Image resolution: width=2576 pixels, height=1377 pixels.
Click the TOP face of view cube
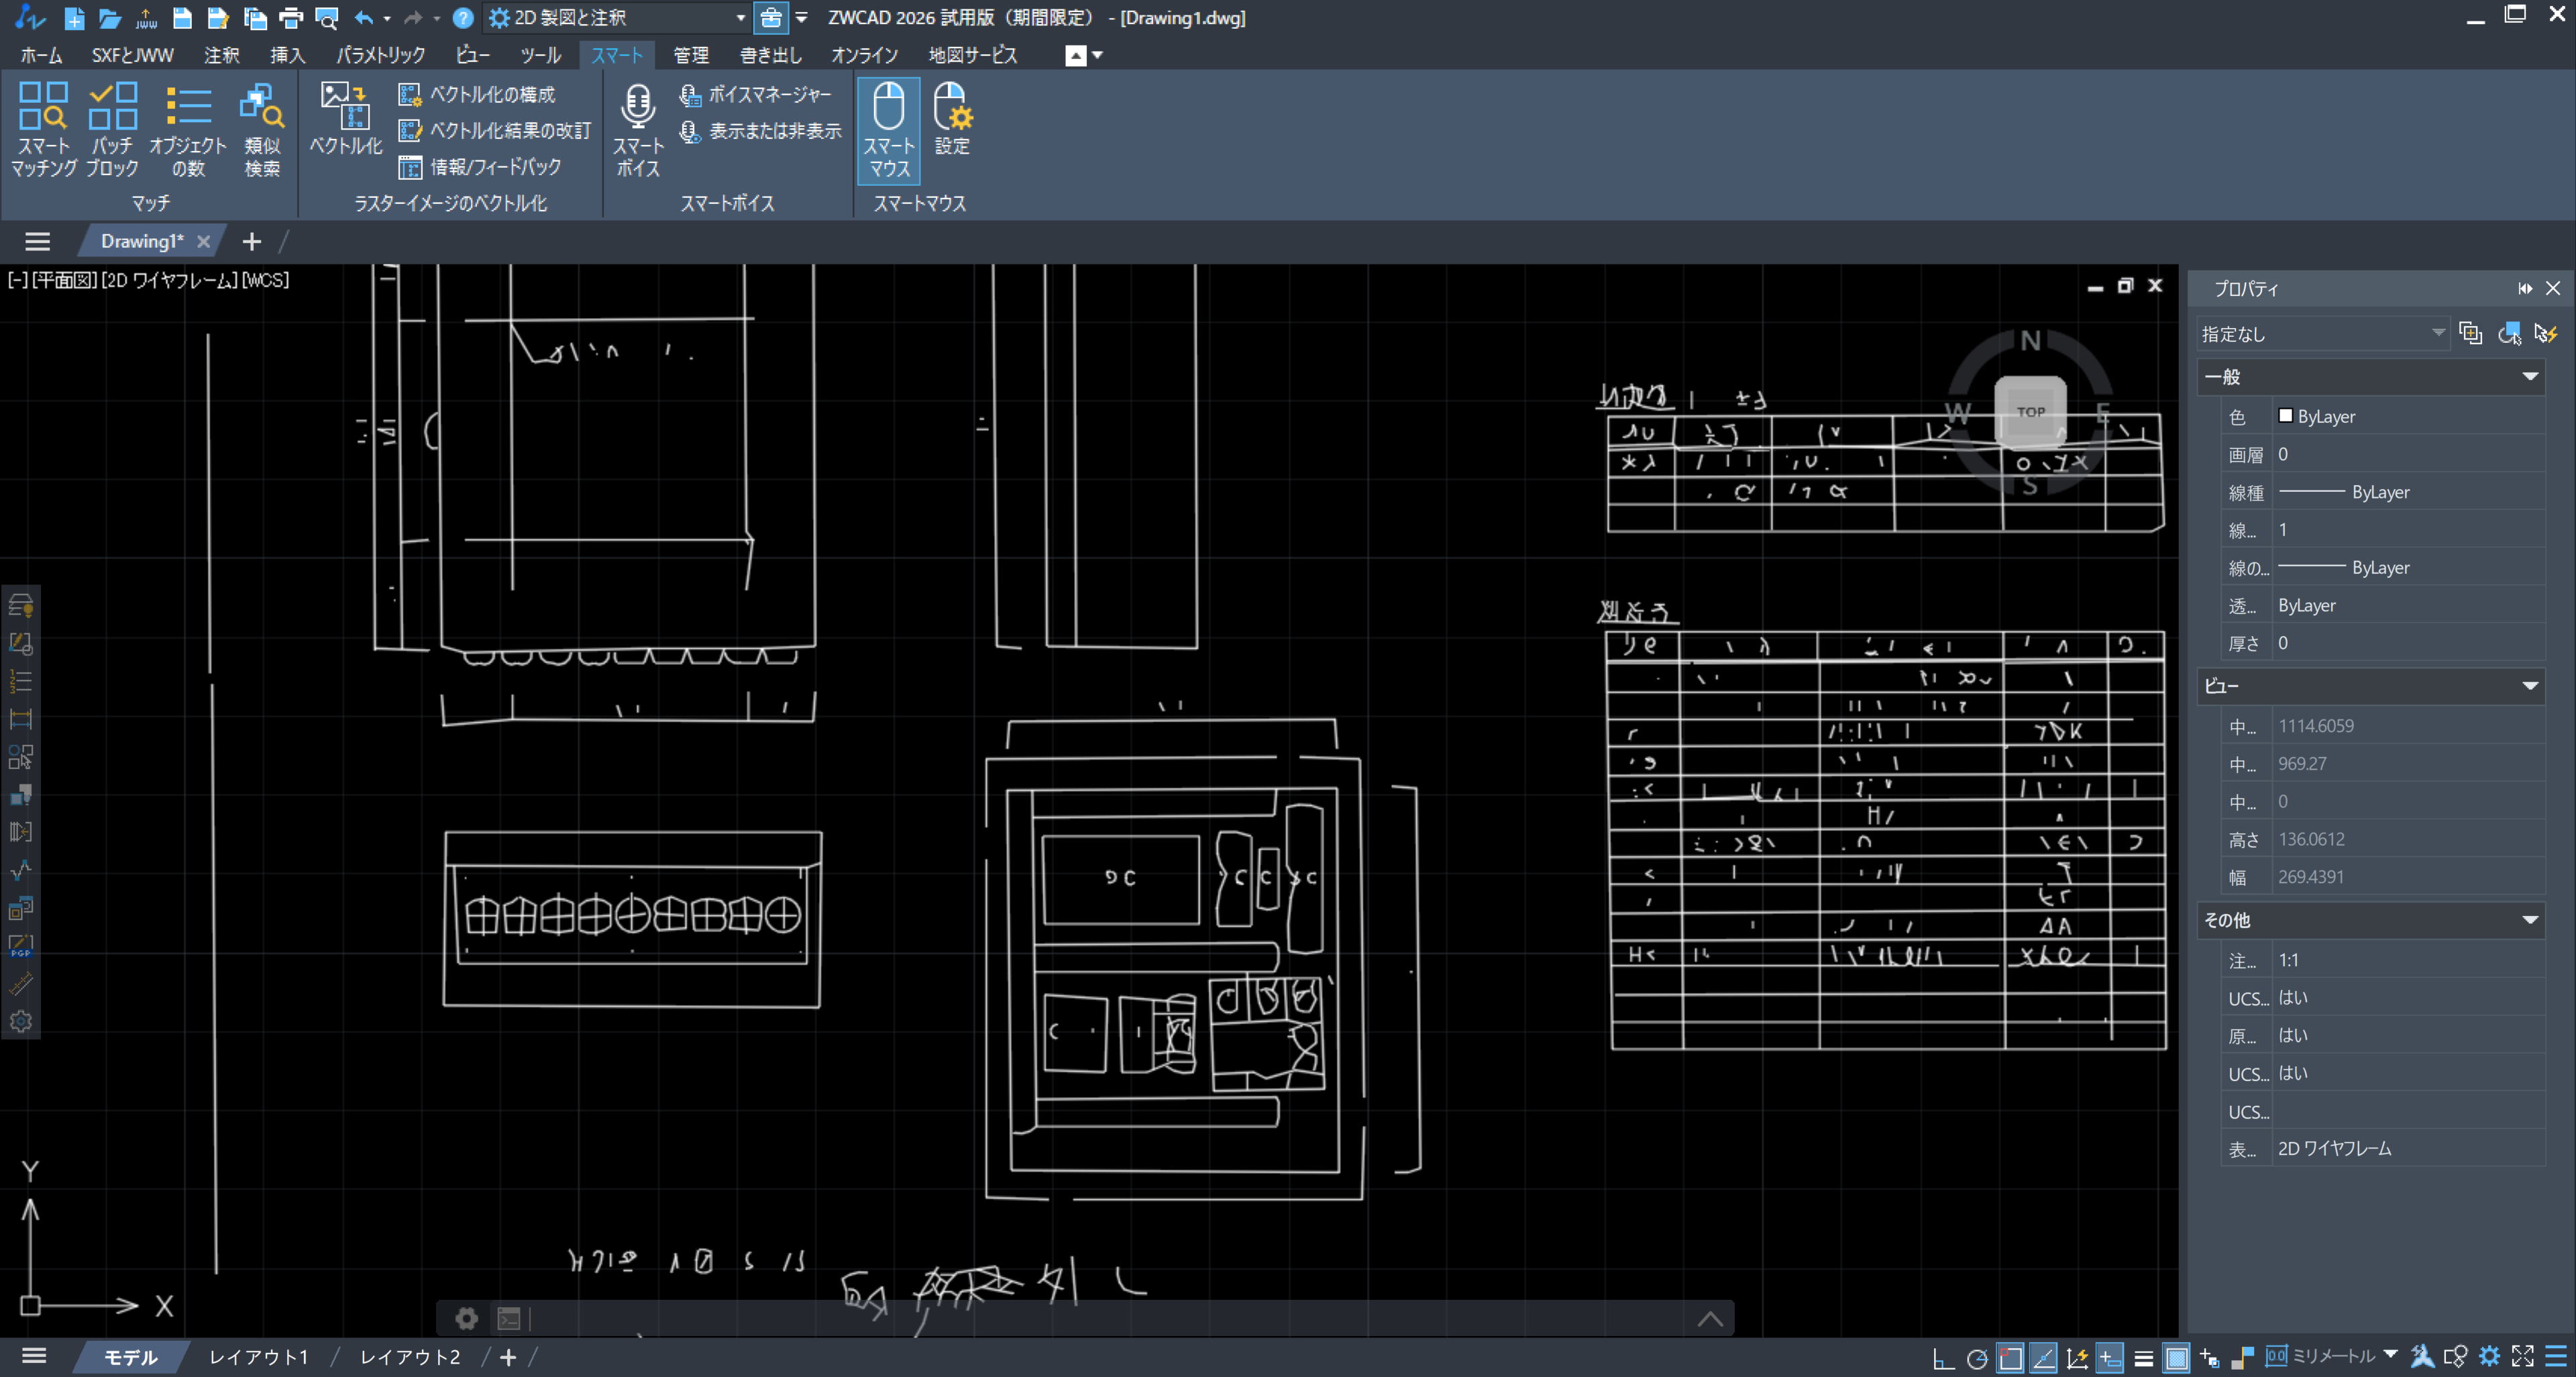click(x=2030, y=411)
